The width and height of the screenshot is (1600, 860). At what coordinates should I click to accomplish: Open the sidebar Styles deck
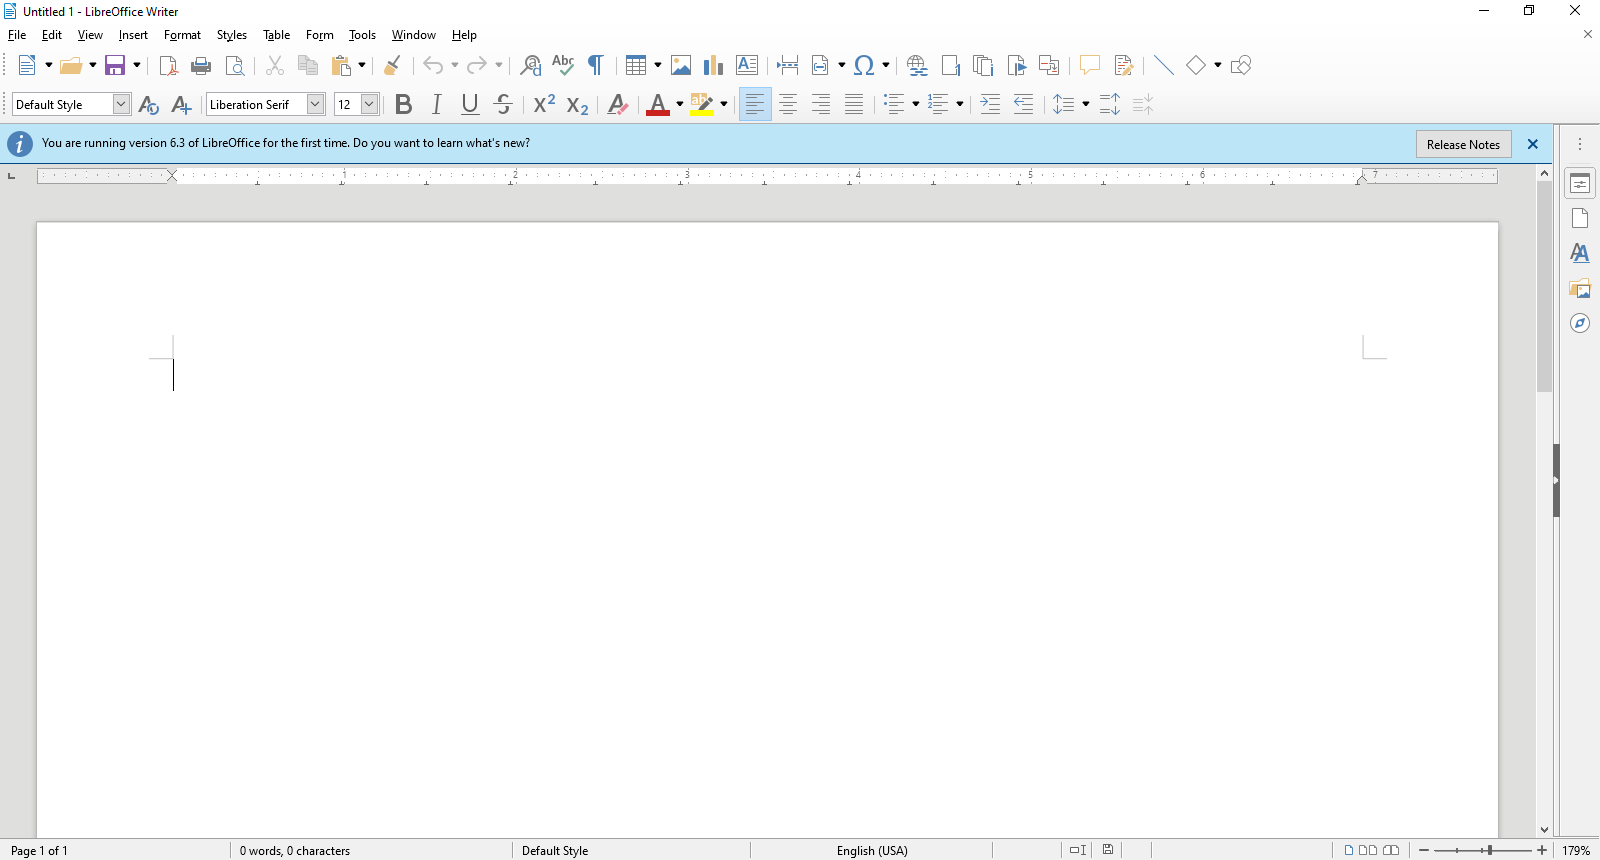(x=1580, y=253)
